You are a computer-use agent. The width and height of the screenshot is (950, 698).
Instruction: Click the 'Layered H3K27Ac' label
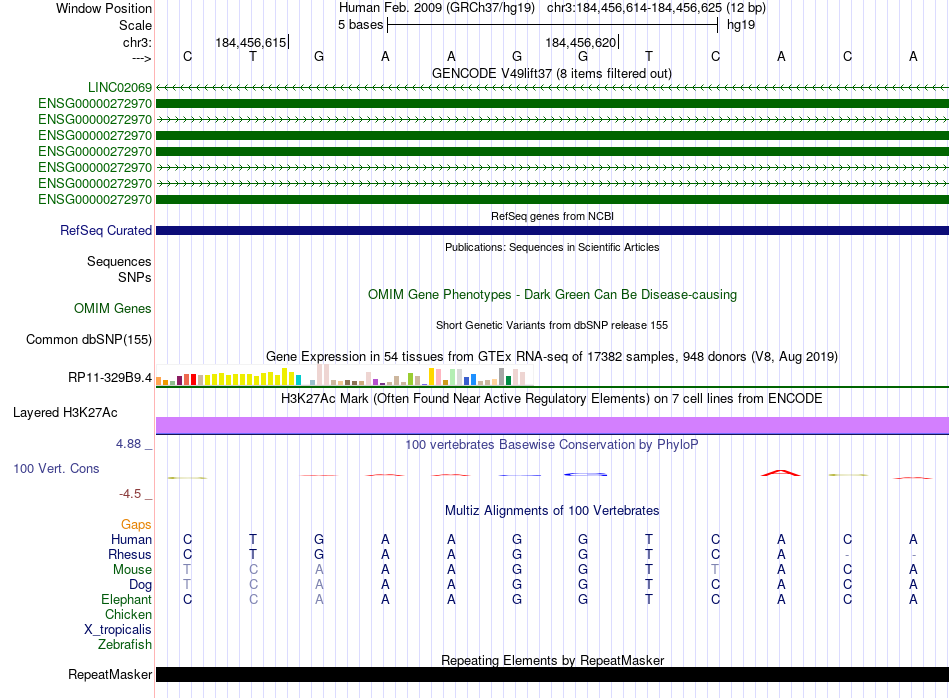pyautogui.click(x=65, y=413)
